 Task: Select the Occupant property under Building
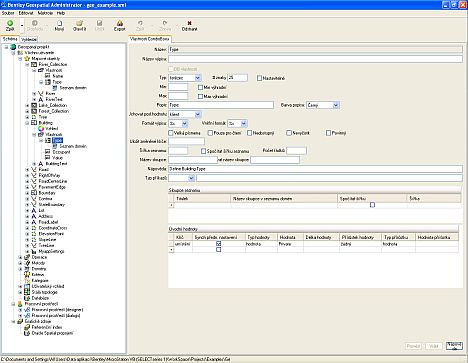point(61,152)
